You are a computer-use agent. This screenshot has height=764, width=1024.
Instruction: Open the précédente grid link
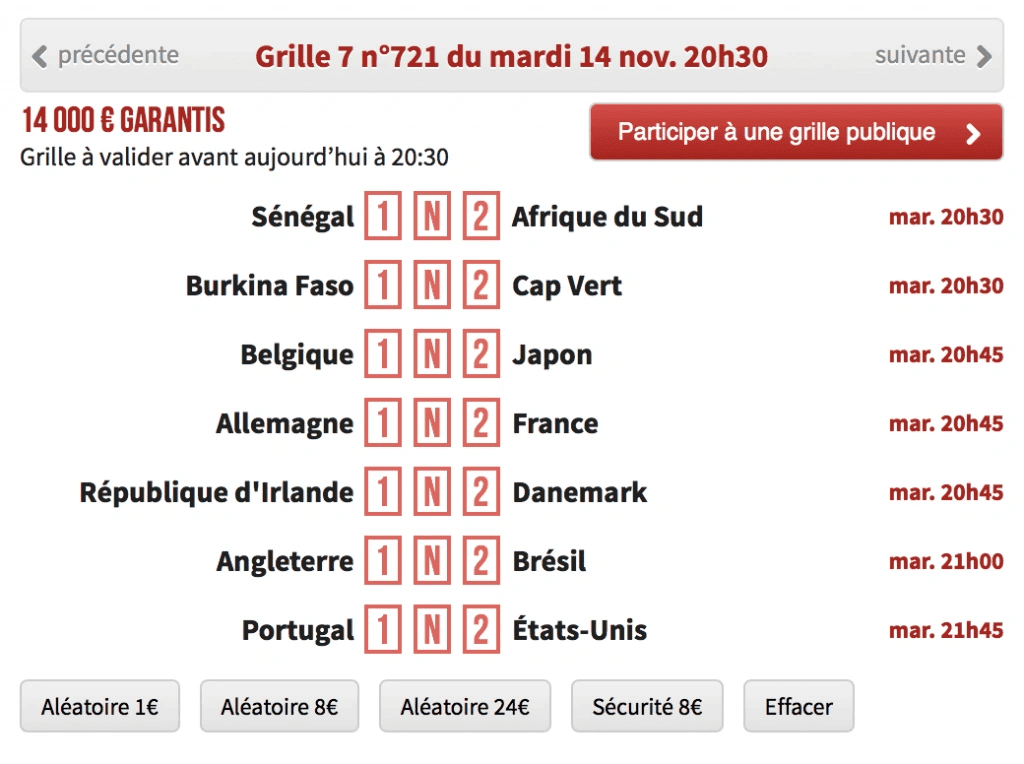(112, 56)
